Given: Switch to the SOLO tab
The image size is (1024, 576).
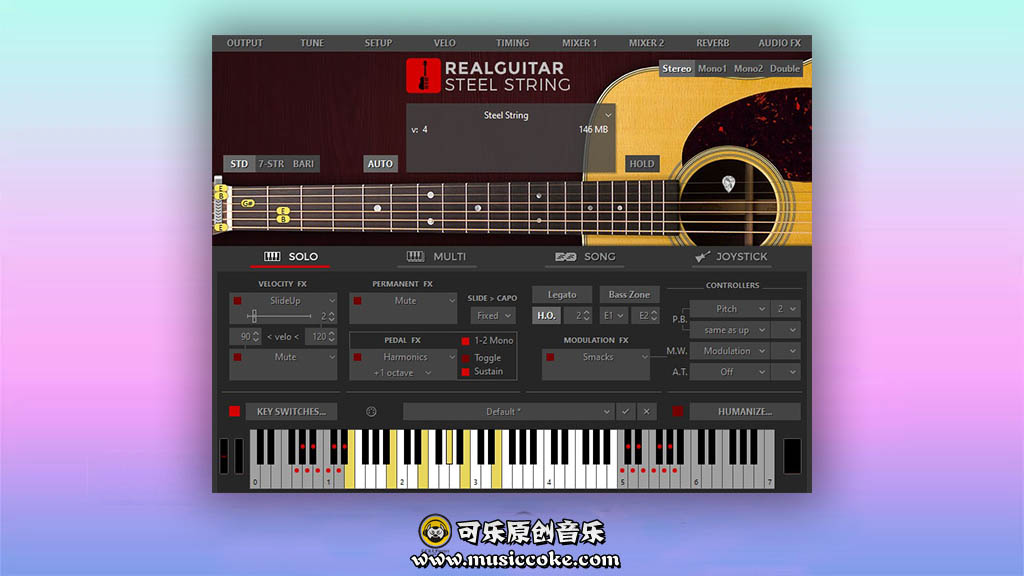Looking at the screenshot, I should pos(291,257).
